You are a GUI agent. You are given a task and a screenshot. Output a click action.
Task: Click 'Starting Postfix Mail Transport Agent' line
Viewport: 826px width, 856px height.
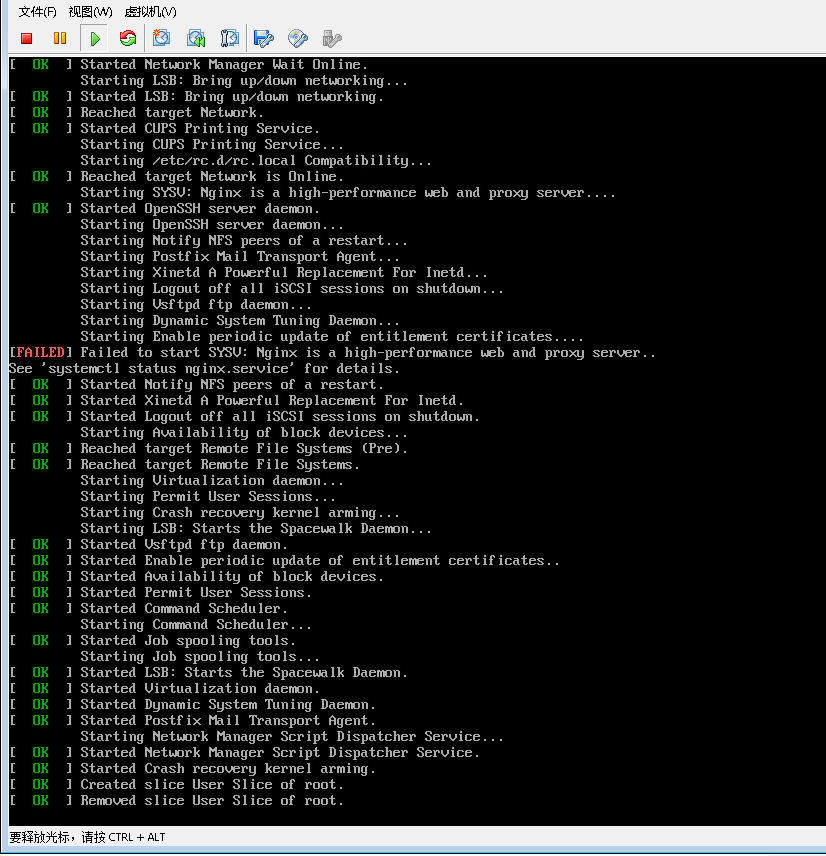240,257
